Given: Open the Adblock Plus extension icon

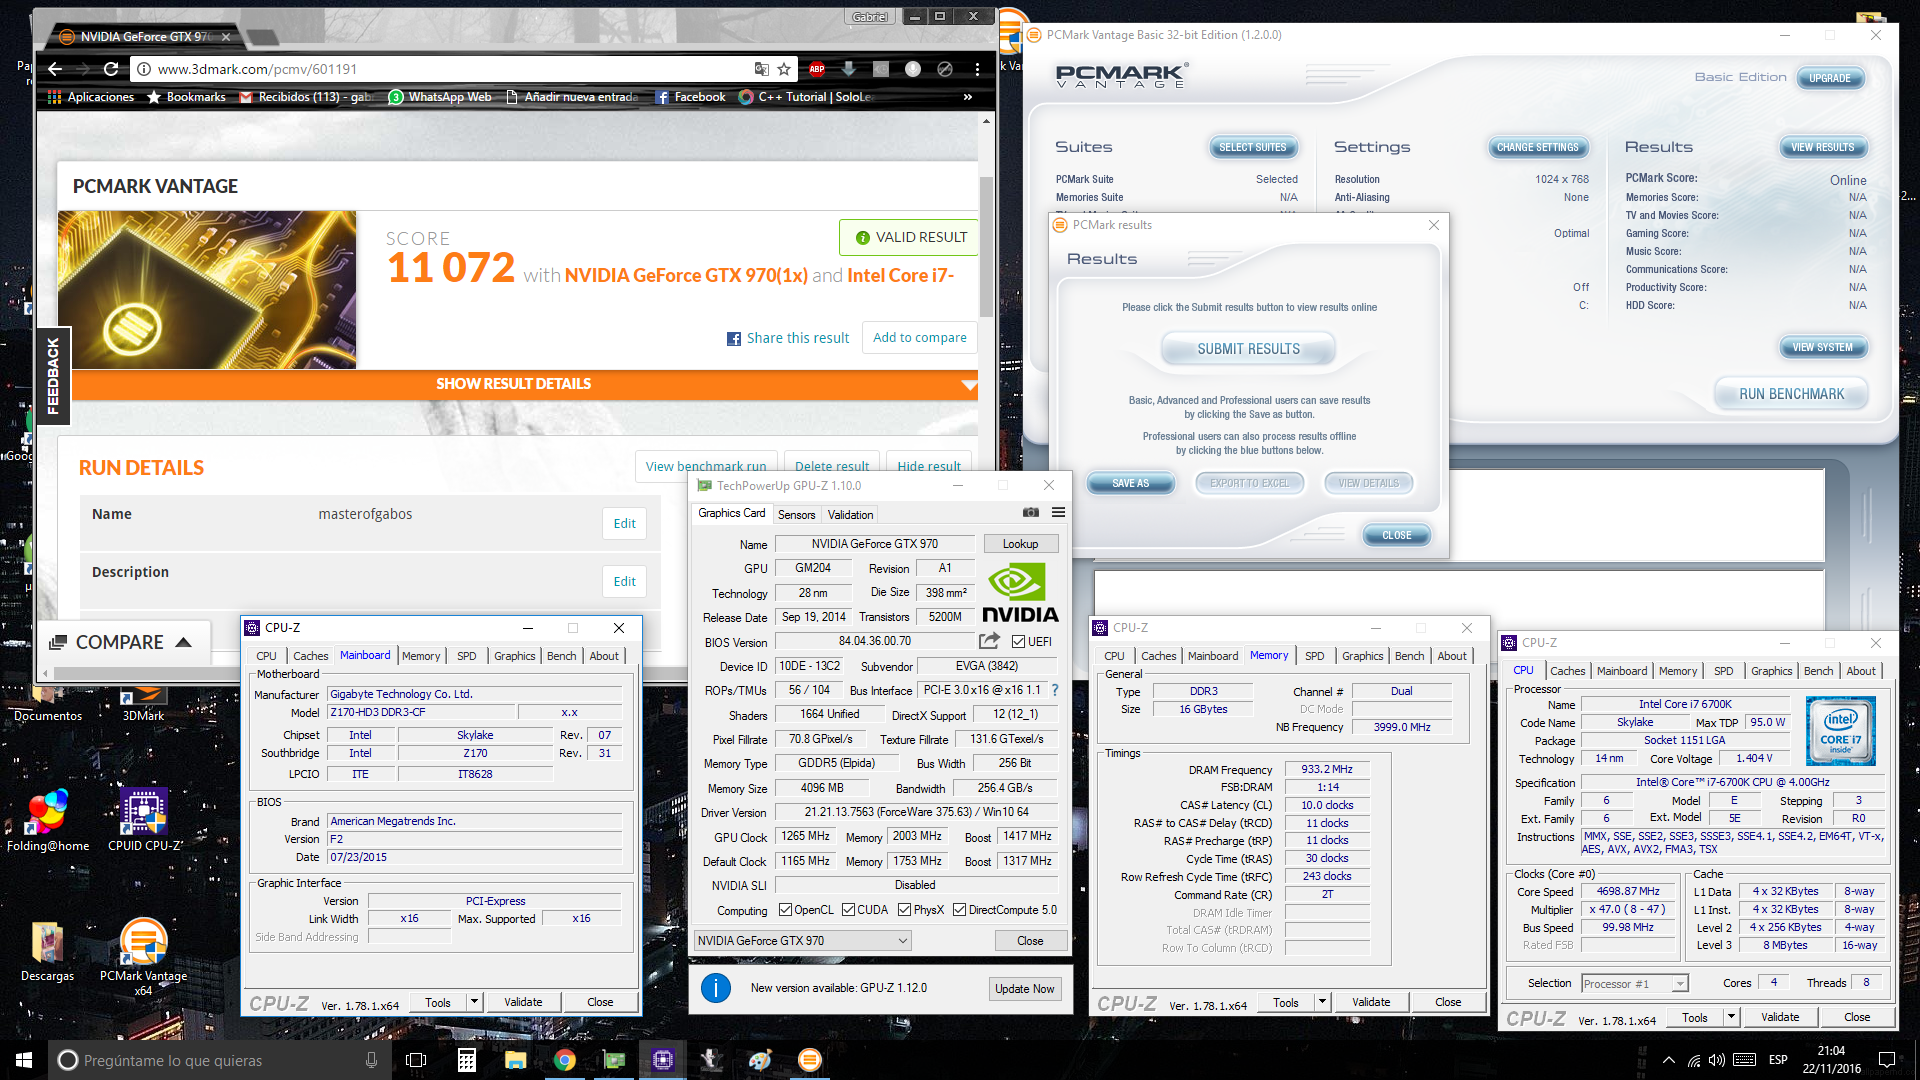Looking at the screenshot, I should point(817,69).
